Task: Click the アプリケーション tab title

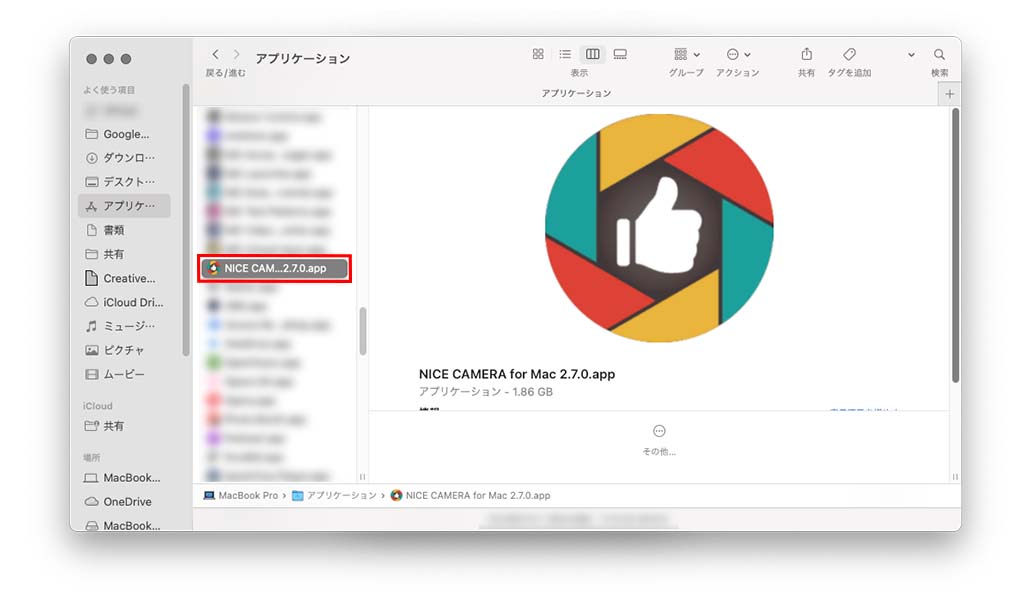Action: (576, 93)
